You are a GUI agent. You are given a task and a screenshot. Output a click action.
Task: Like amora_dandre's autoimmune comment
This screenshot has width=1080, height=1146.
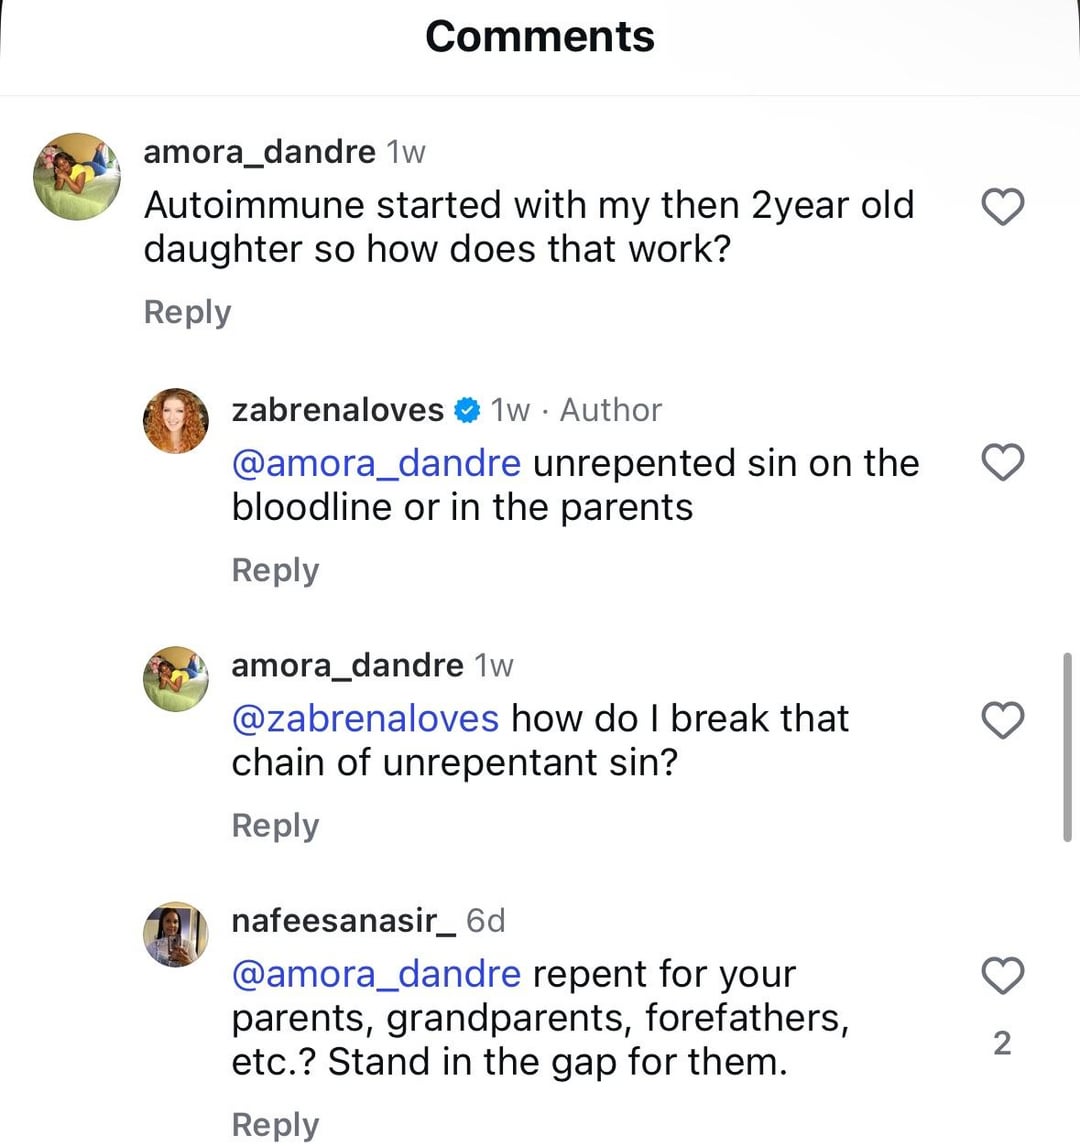(1002, 207)
